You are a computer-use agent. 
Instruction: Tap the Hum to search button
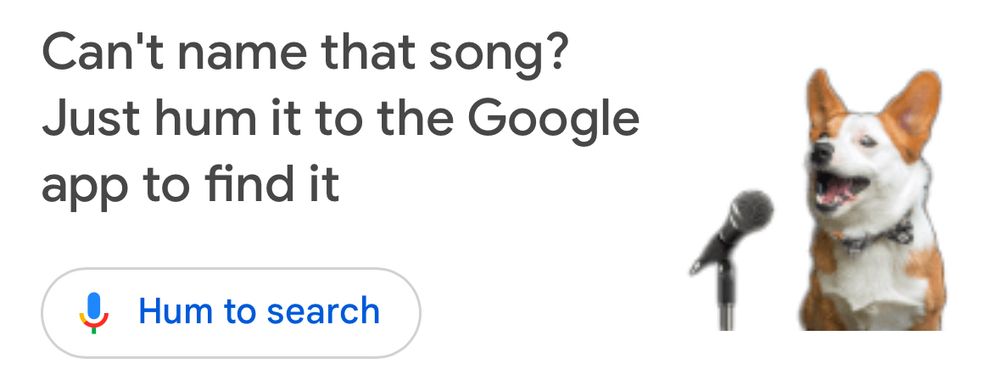(x=231, y=312)
